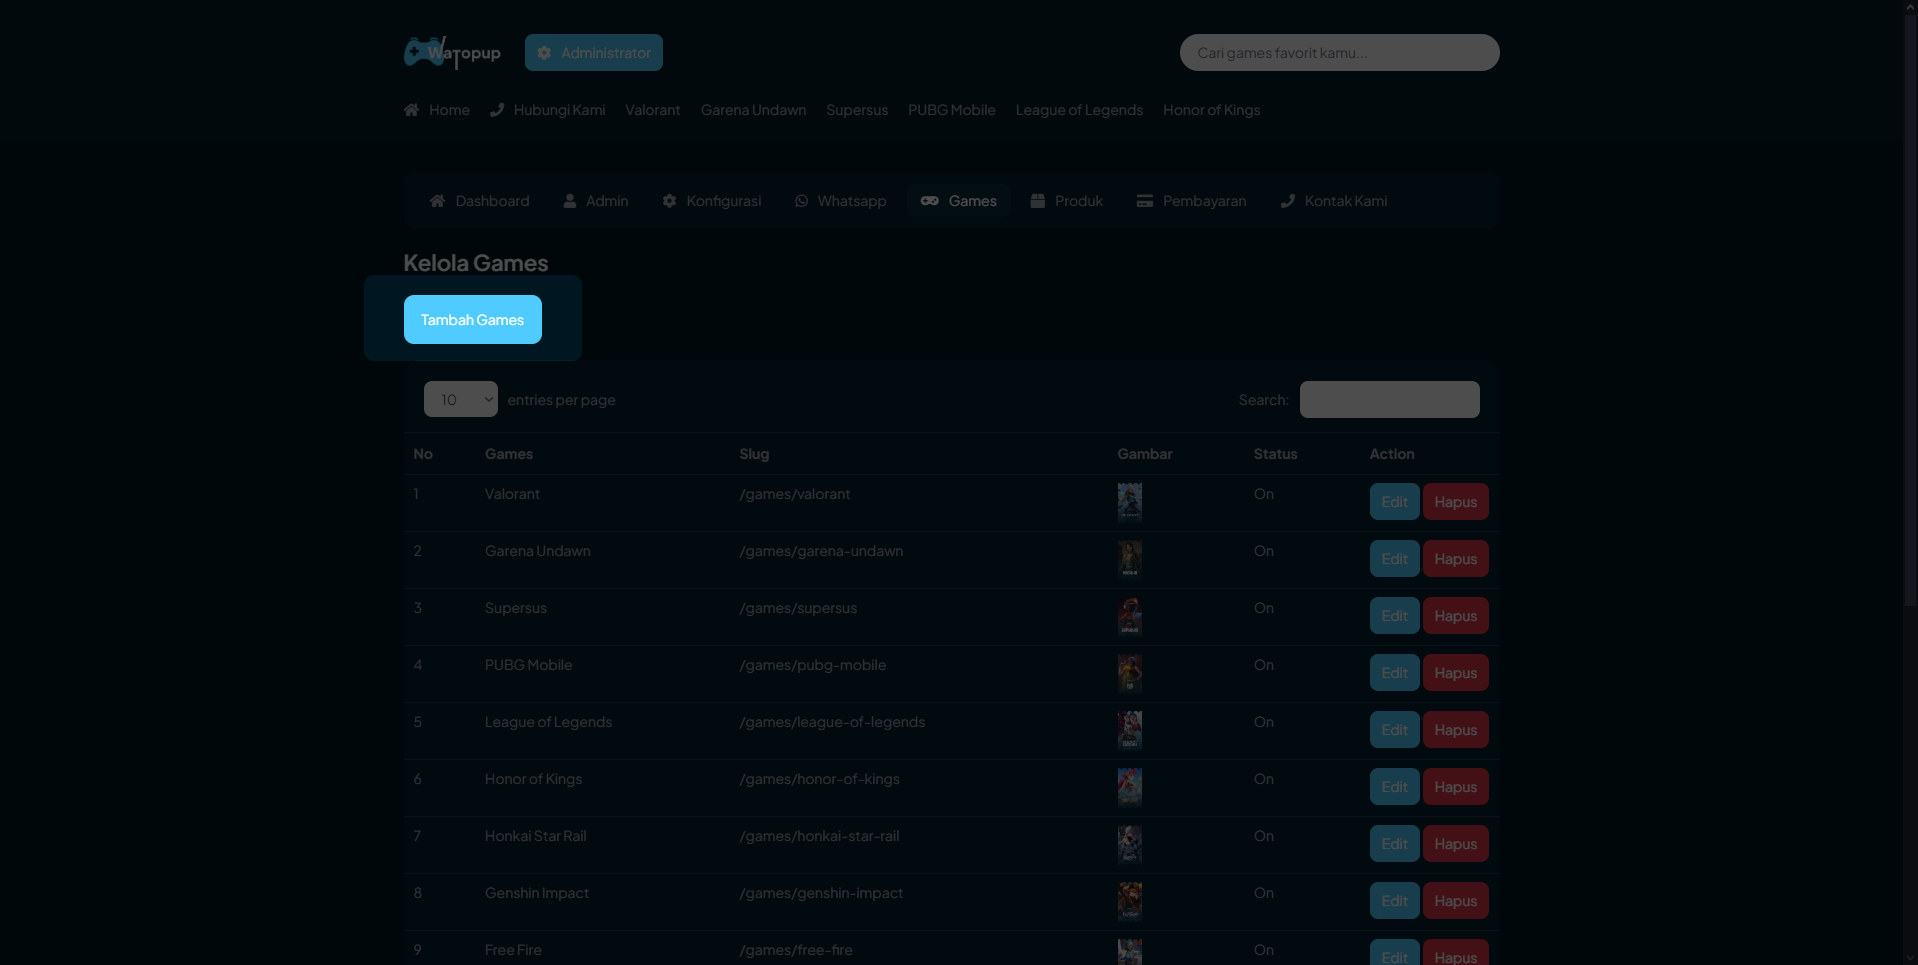Click the Admin user icon
This screenshot has height=965, width=1918.
pyautogui.click(x=570, y=201)
